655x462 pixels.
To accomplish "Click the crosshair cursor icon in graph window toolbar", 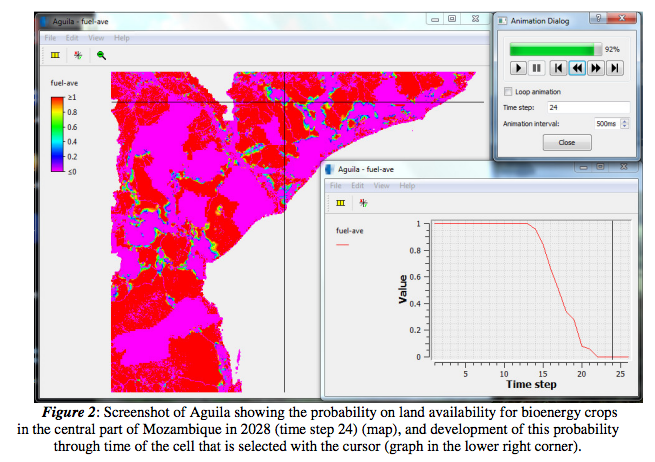I will point(363,203).
